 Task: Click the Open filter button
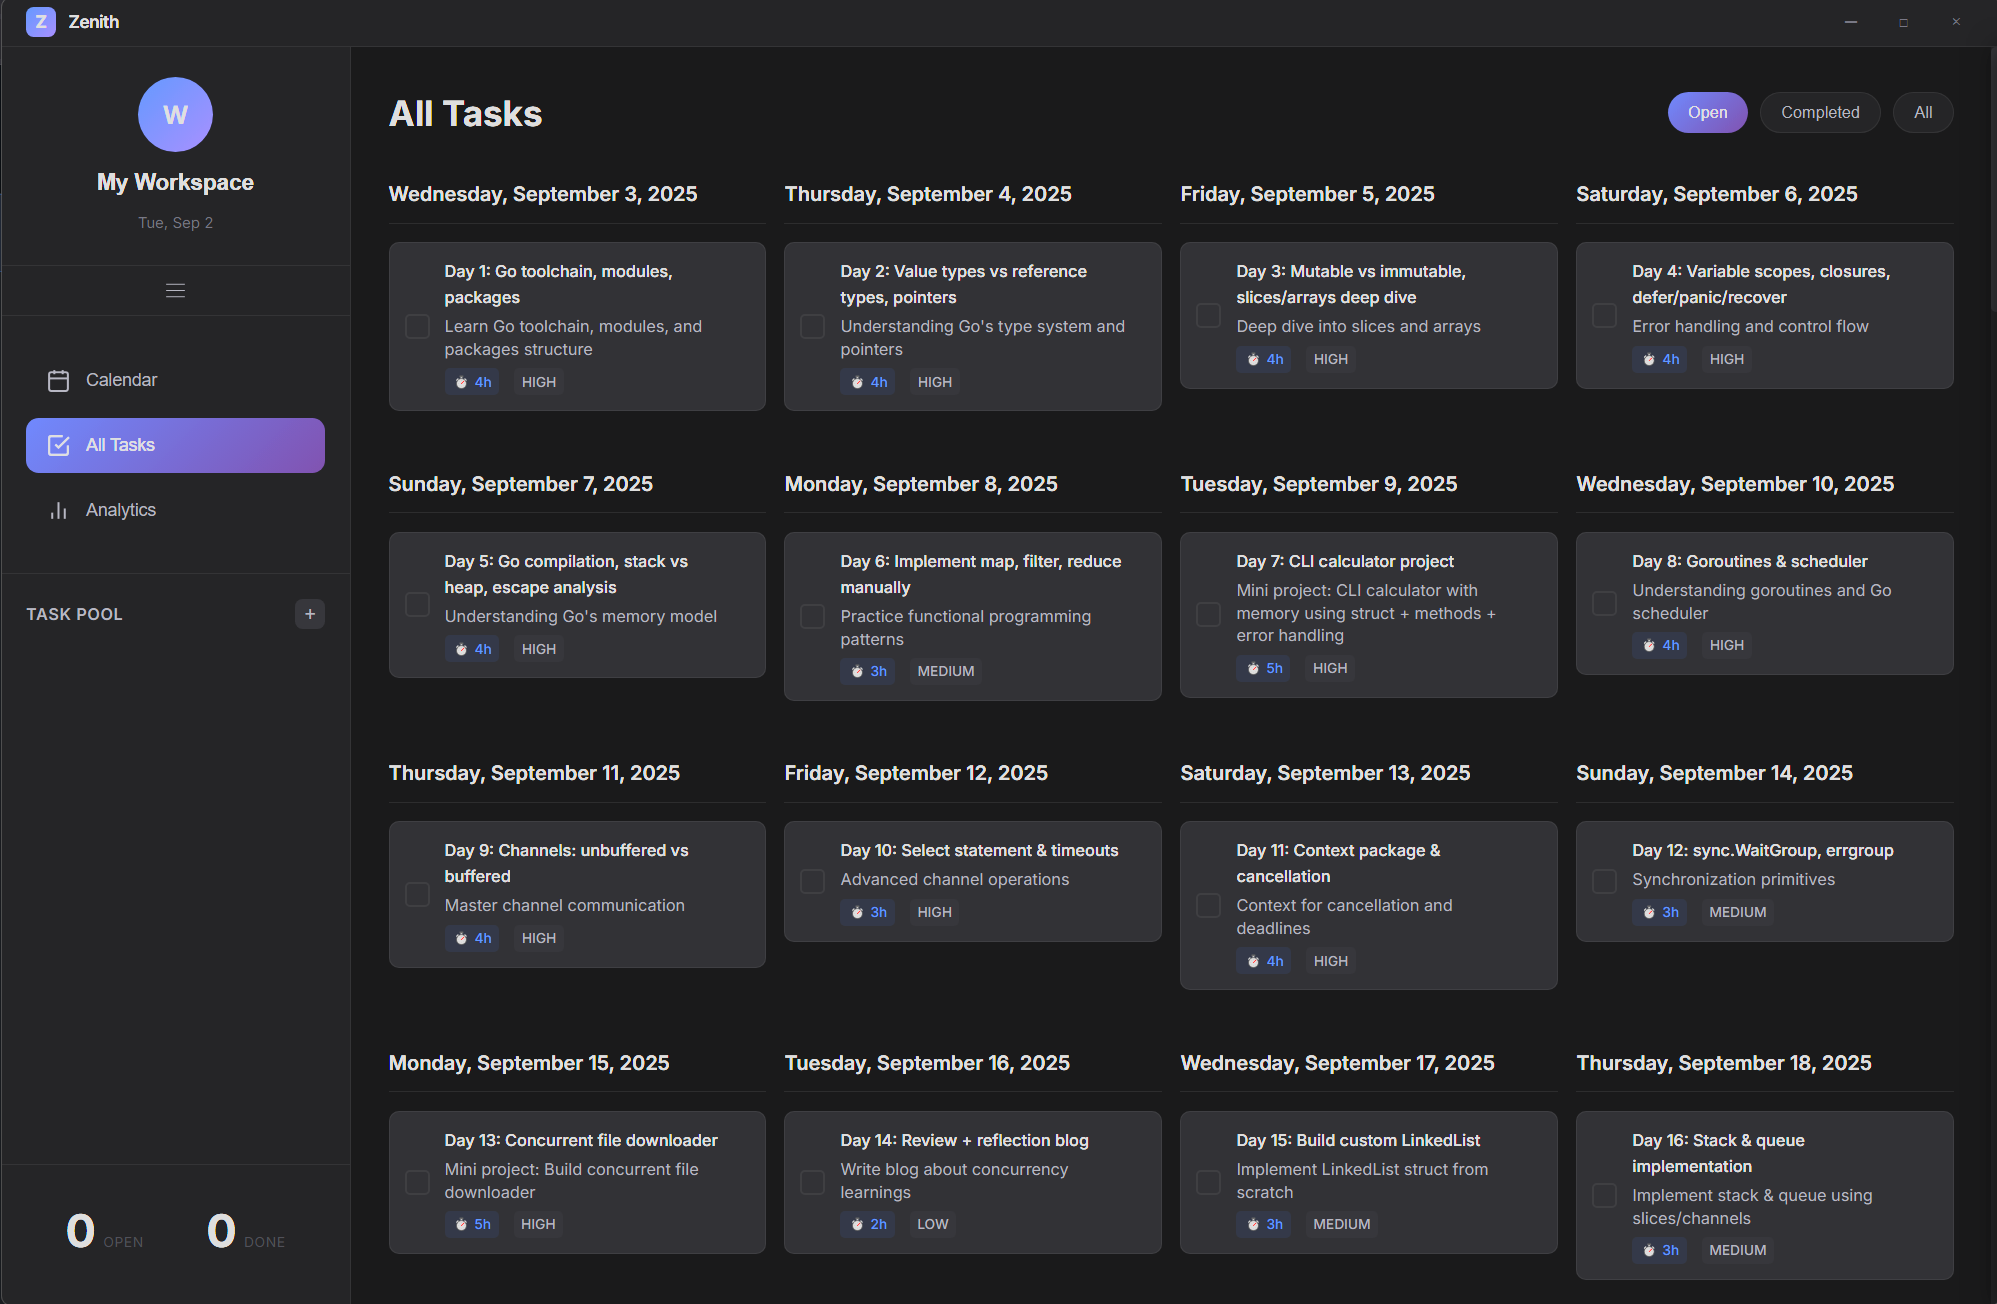point(1707,112)
